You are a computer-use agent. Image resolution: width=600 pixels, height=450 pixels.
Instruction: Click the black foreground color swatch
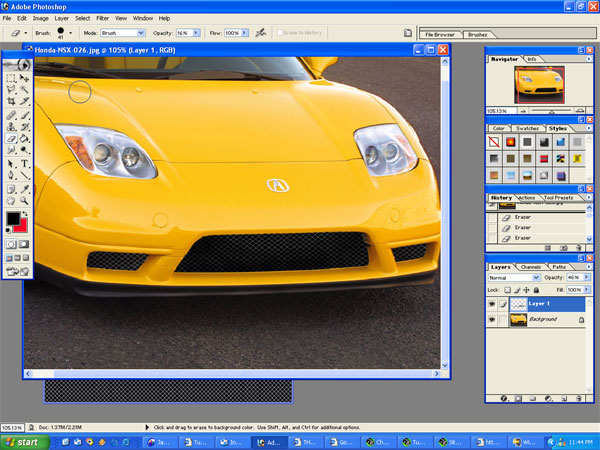pos(13,218)
